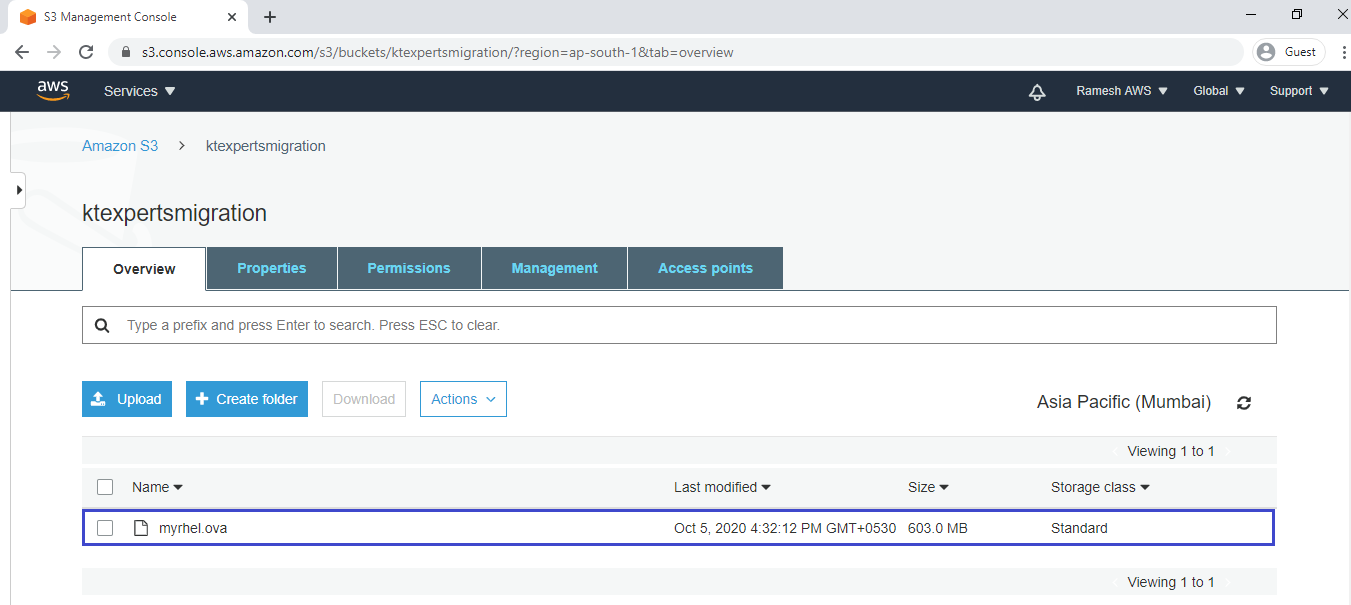Reload the browser page
1351x605 pixels.
point(86,52)
